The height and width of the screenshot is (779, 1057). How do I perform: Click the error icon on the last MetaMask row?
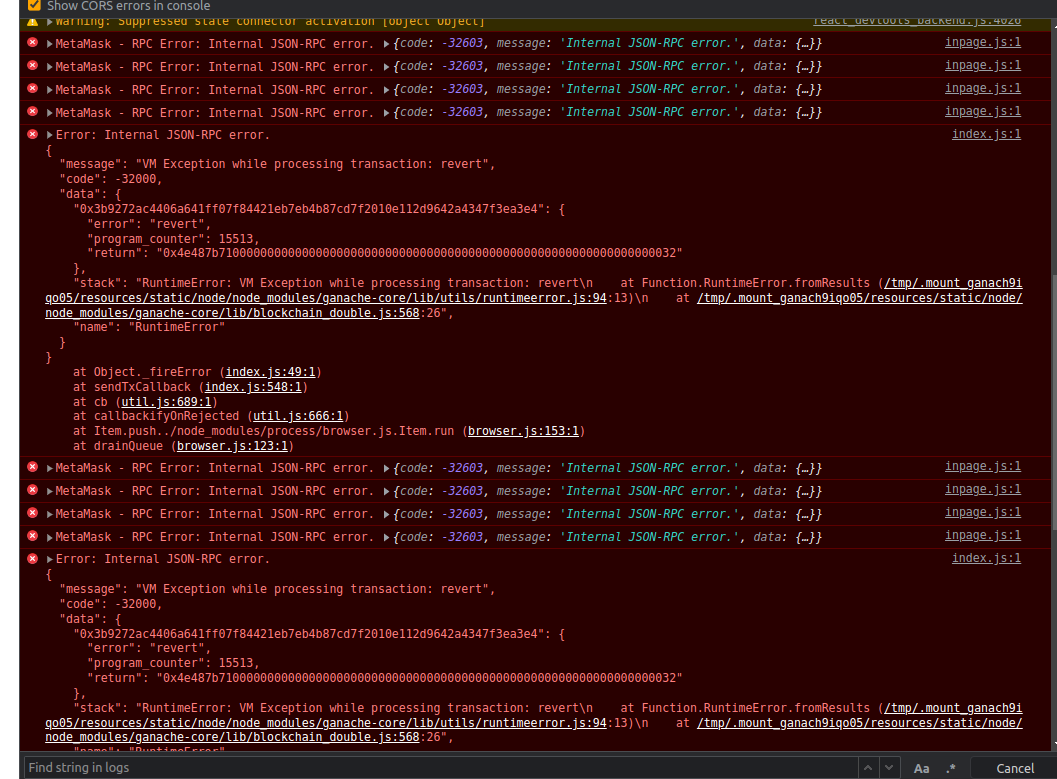pyautogui.click(x=31, y=536)
